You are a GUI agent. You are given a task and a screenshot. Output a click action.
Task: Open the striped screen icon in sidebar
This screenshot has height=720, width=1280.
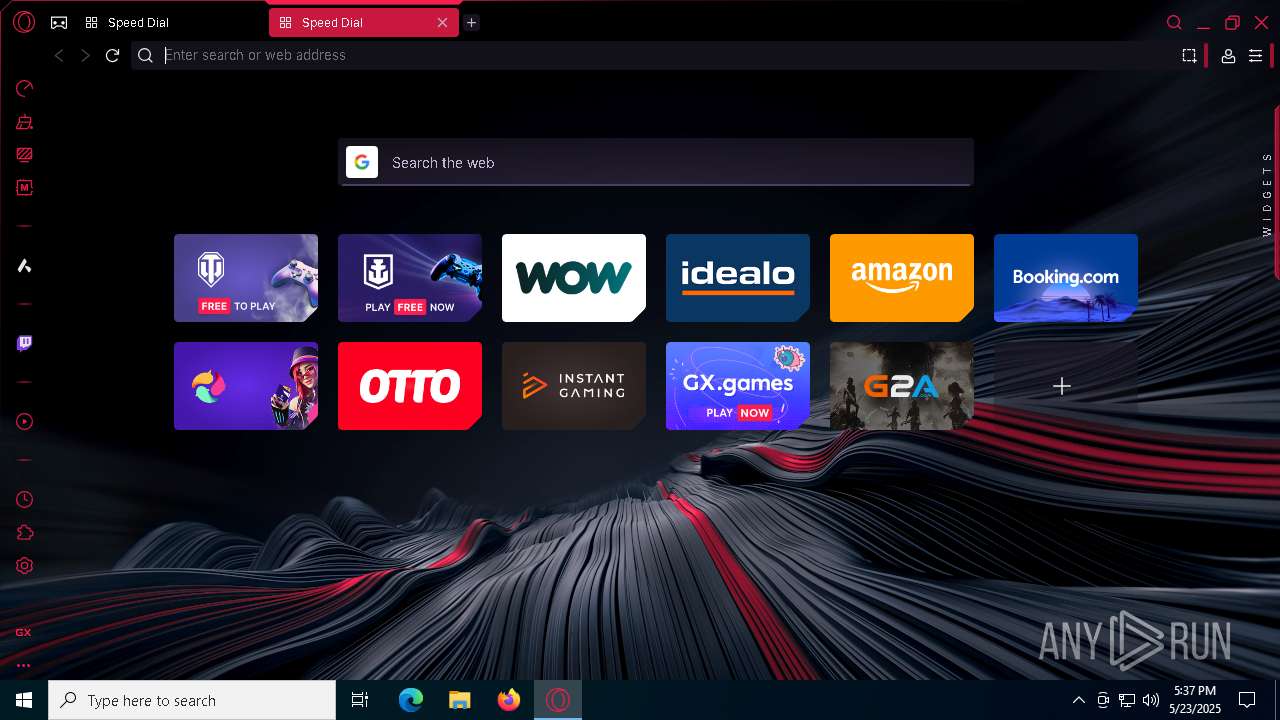(24, 155)
